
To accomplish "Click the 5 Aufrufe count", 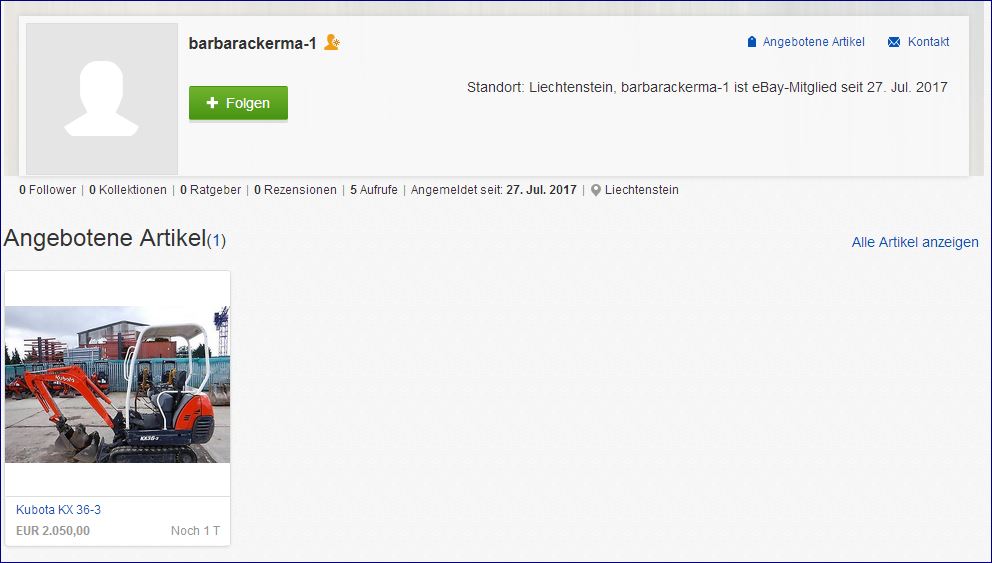I will click(374, 190).
